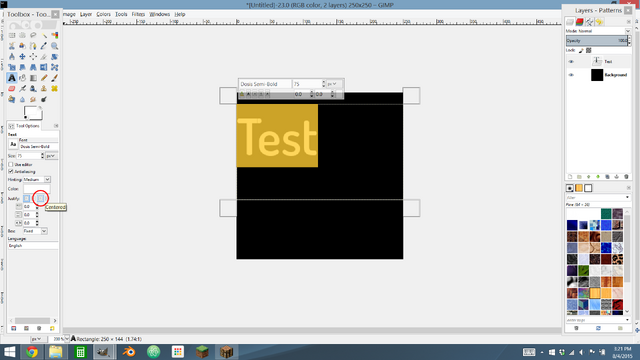
Task: Duplicate the selected layer
Action: click(x=607, y=177)
